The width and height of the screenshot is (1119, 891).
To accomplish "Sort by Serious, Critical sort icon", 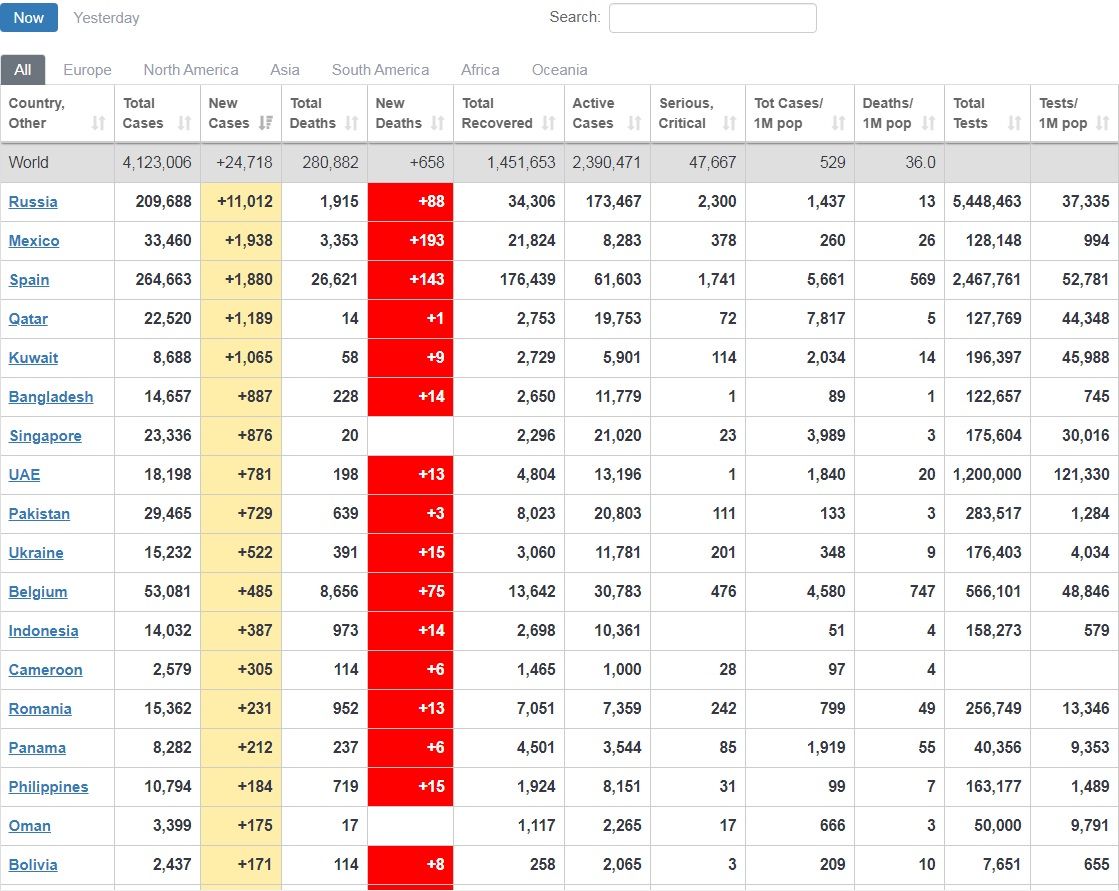I will pos(729,123).
